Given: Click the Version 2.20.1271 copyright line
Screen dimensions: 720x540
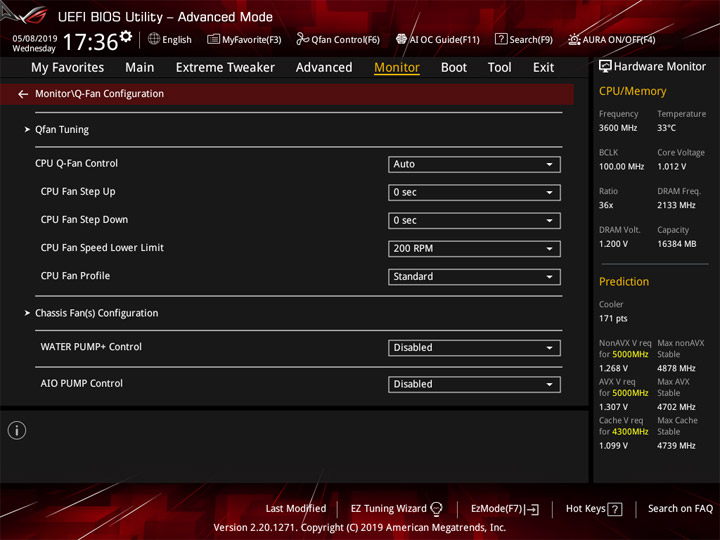Looking at the screenshot, I should (360, 528).
